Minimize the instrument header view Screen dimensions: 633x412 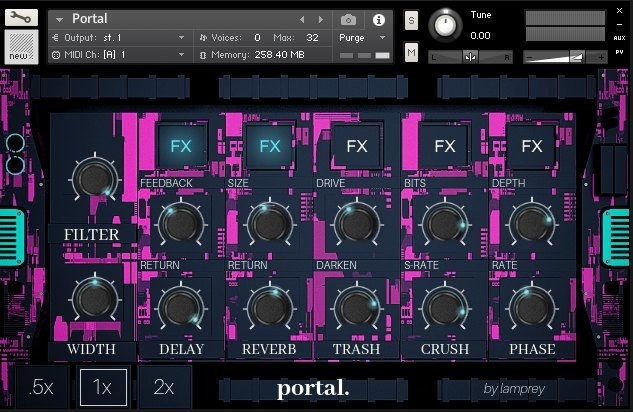[x=619, y=25]
